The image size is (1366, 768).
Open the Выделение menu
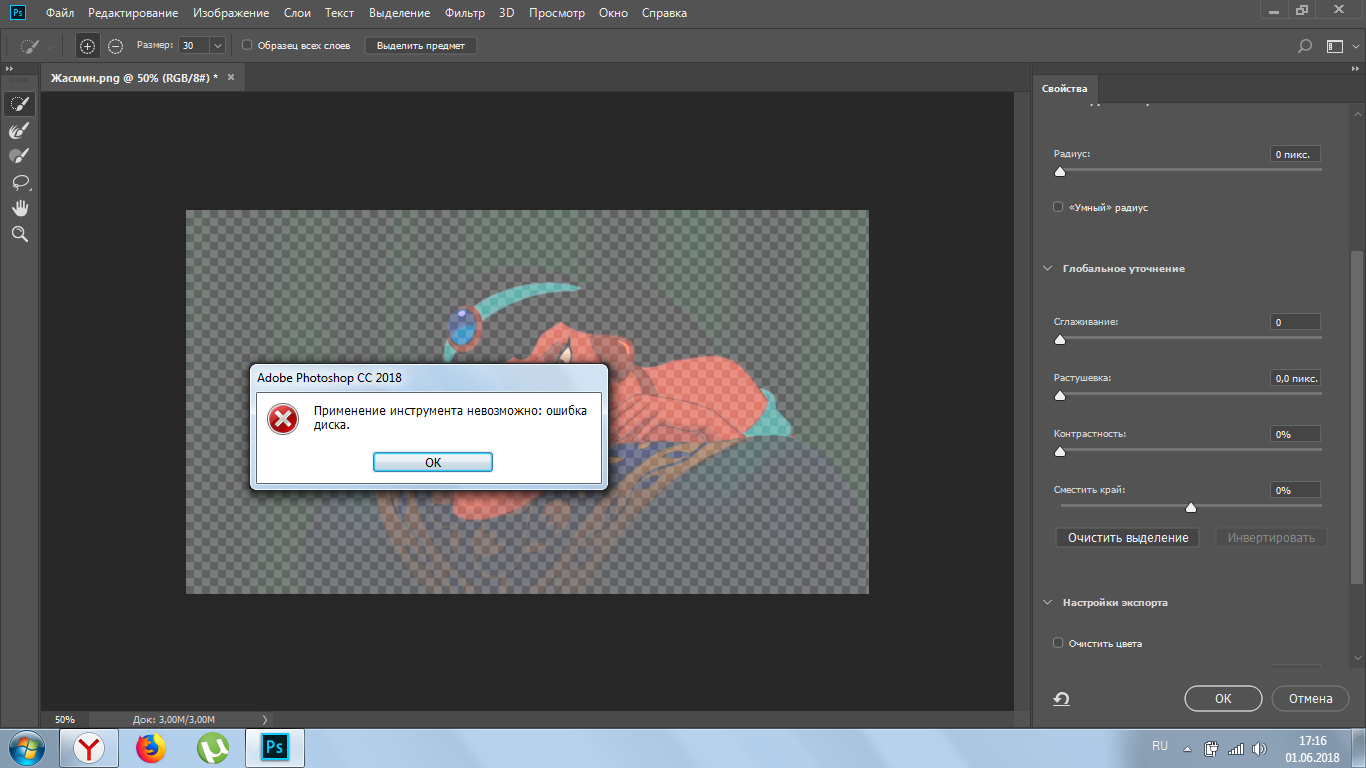[399, 13]
